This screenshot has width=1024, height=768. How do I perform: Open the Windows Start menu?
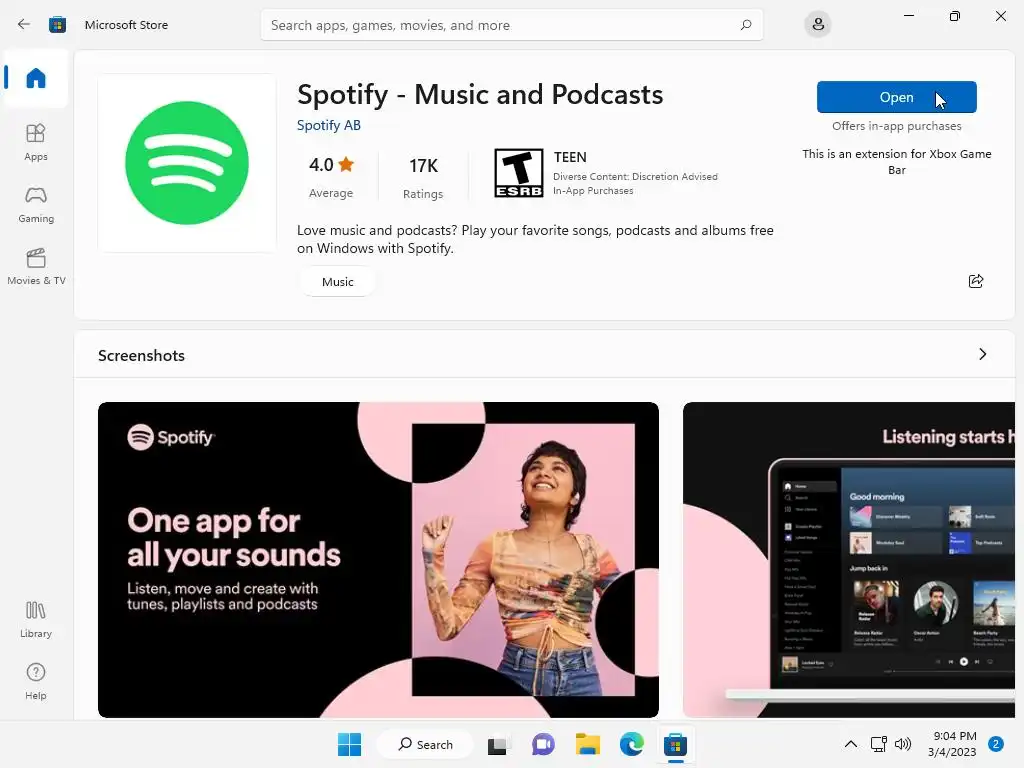(x=349, y=744)
